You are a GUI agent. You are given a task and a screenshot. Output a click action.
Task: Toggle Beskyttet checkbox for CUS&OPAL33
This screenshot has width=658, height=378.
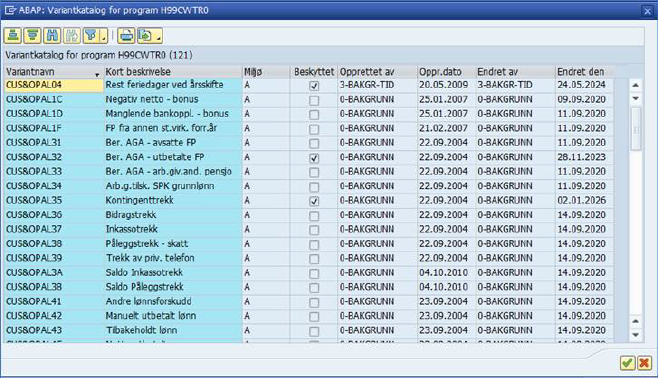(314, 172)
